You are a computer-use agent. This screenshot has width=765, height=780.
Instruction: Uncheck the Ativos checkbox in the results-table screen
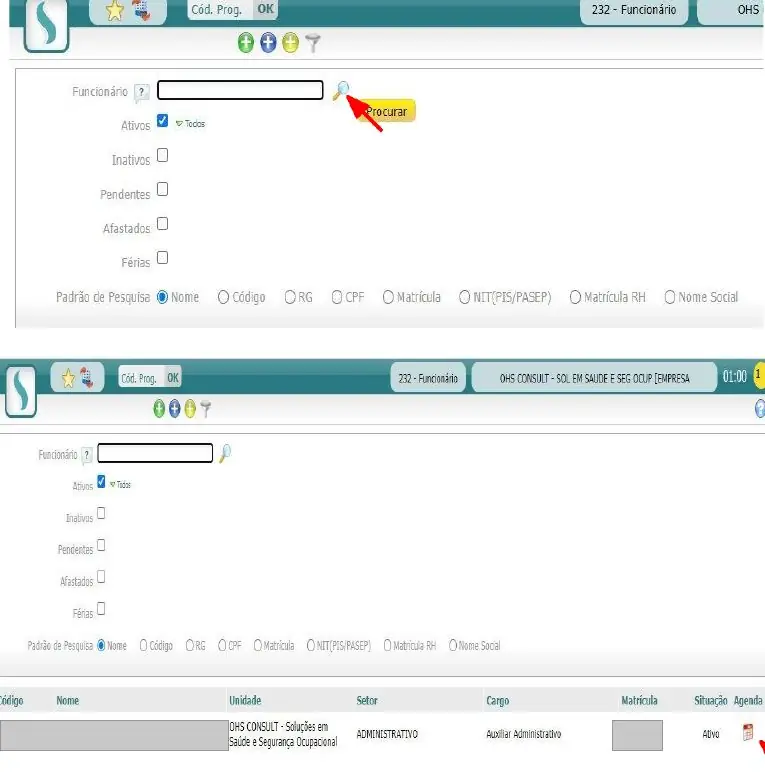tap(101, 481)
